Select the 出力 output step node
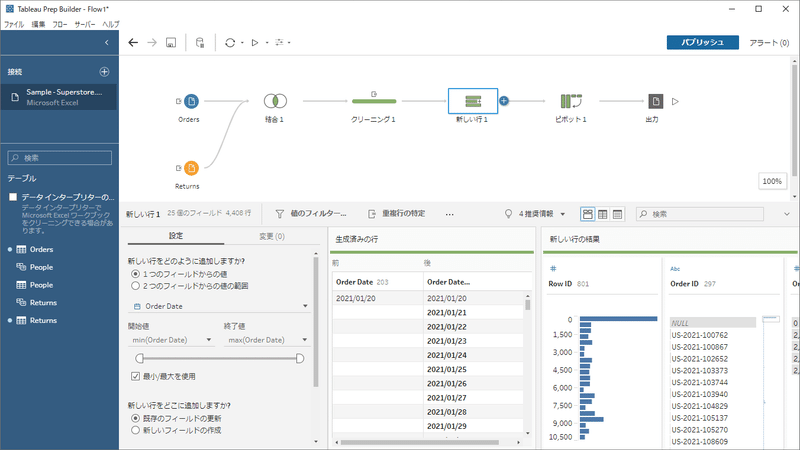This screenshot has width=800, height=450. [656, 101]
